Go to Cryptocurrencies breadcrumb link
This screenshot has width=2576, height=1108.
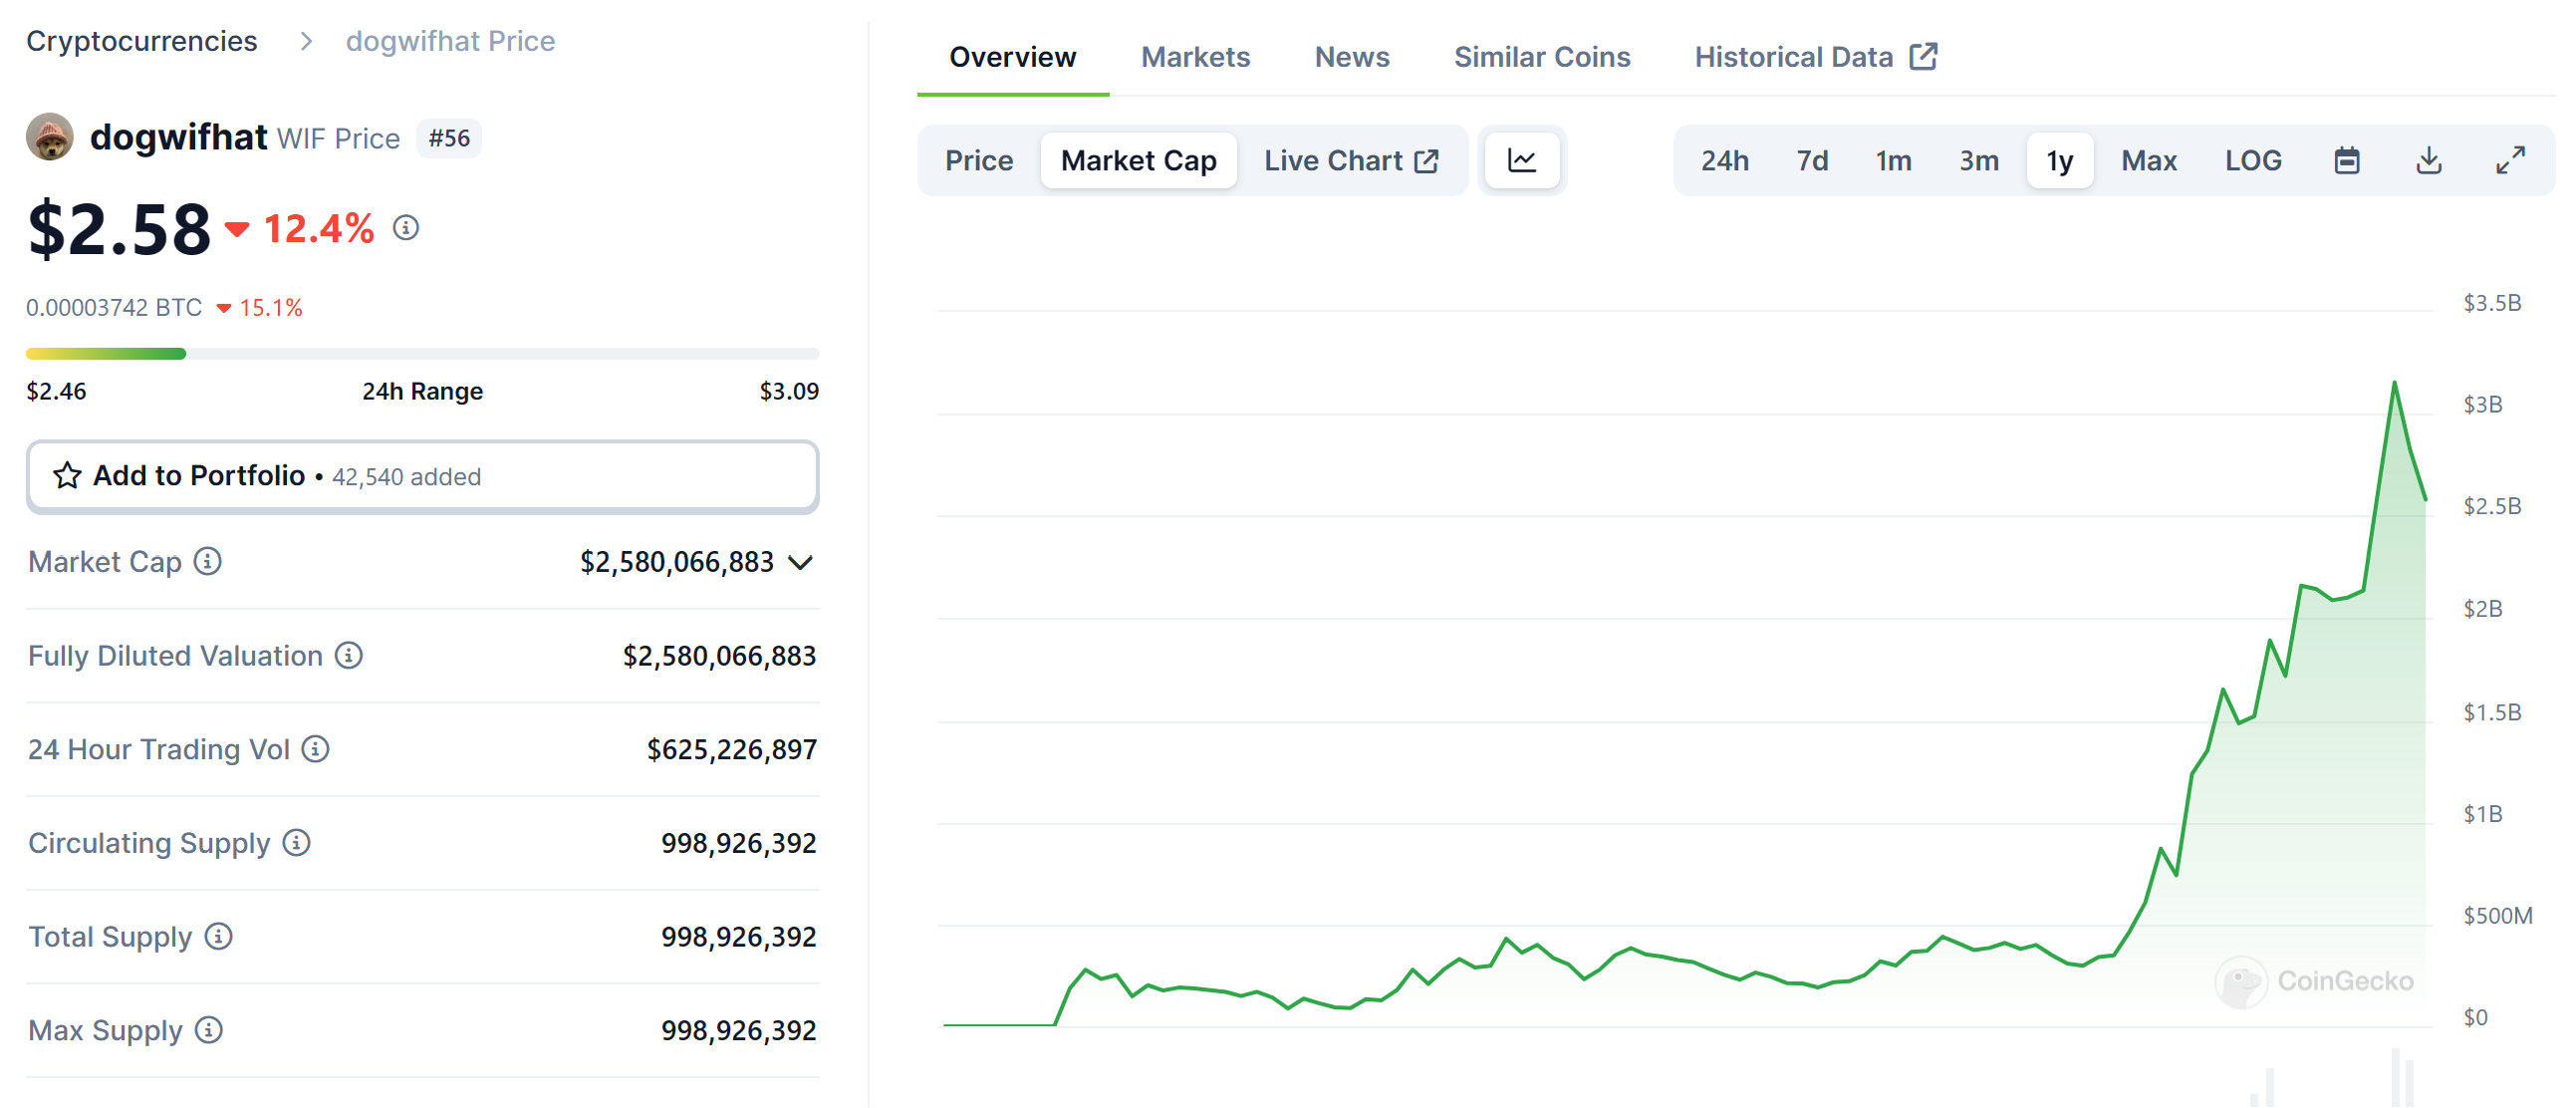click(x=141, y=41)
